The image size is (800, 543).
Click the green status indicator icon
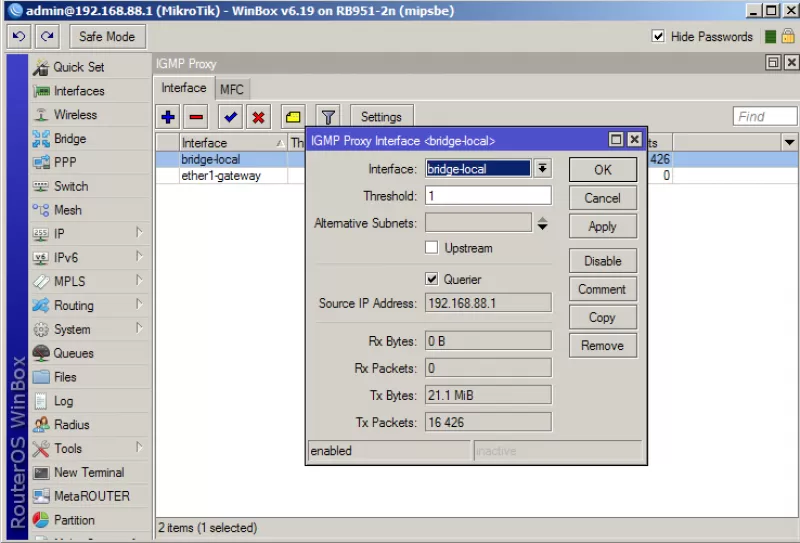pyautogui.click(x=770, y=37)
